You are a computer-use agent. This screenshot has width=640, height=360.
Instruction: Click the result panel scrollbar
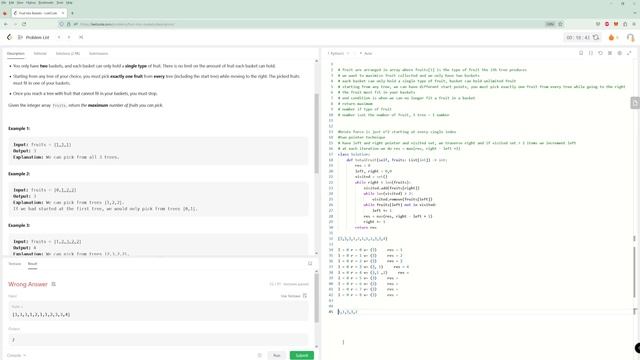coord(316,298)
